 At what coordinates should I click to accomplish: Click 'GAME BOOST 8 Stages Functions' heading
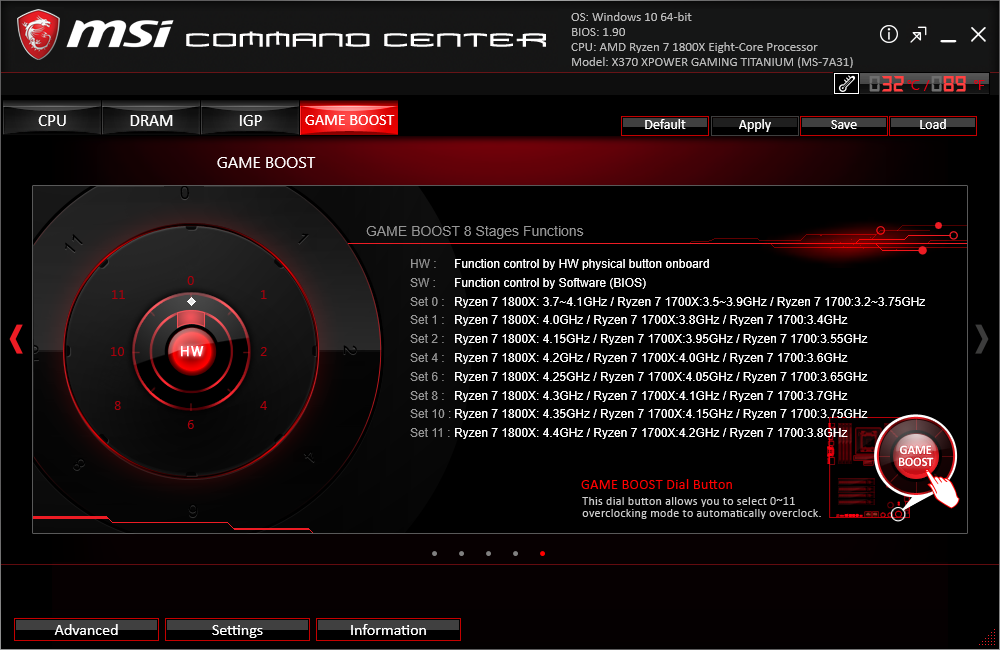pyautogui.click(x=474, y=231)
